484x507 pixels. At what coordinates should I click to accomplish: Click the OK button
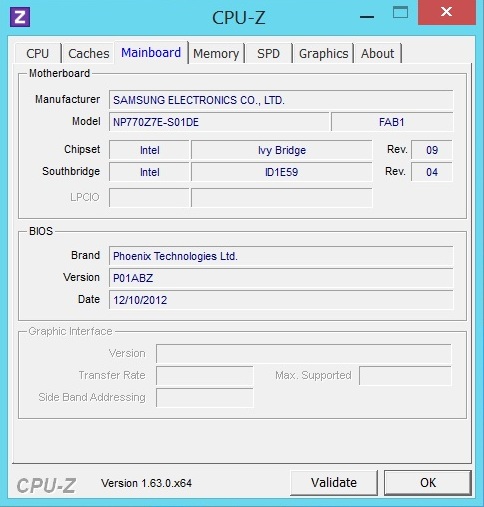[x=428, y=483]
